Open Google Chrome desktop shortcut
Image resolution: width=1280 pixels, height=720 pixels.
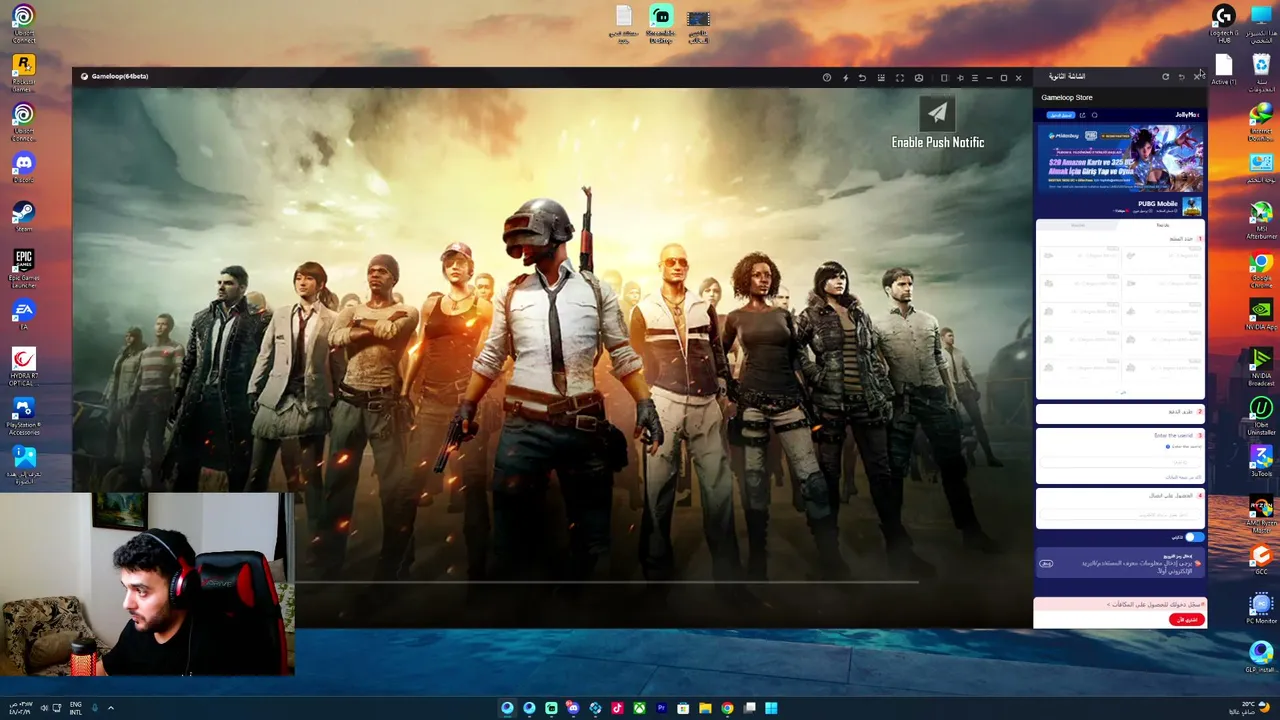1261,269
